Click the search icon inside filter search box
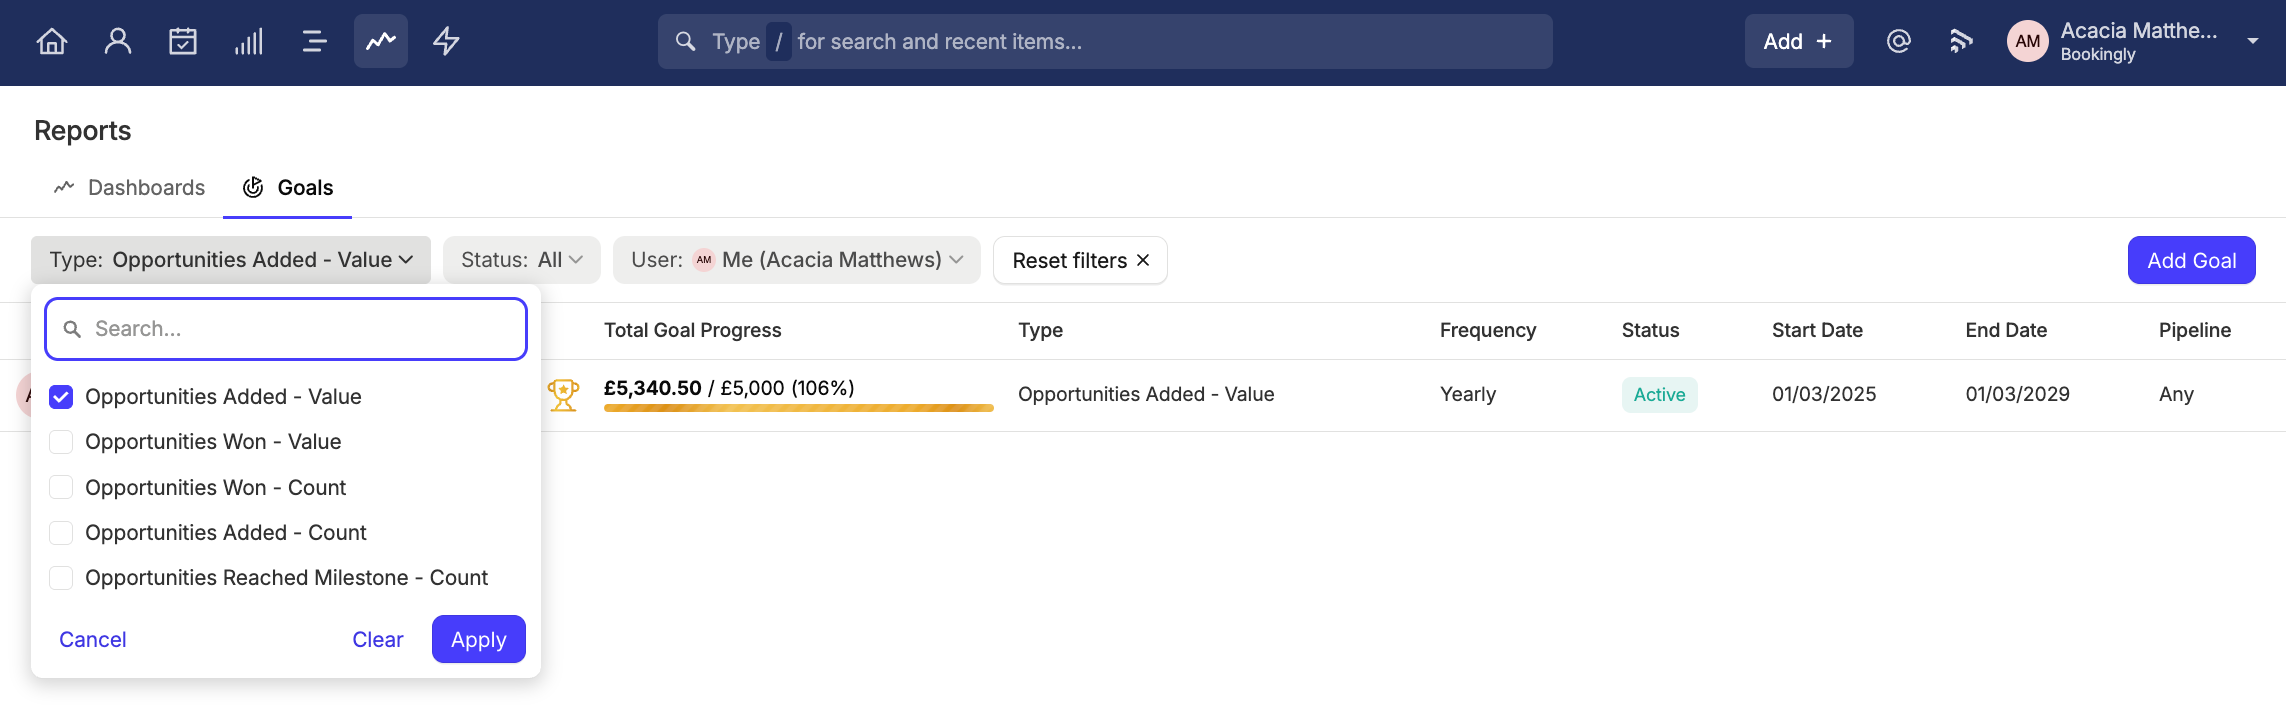2286x716 pixels. (72, 329)
